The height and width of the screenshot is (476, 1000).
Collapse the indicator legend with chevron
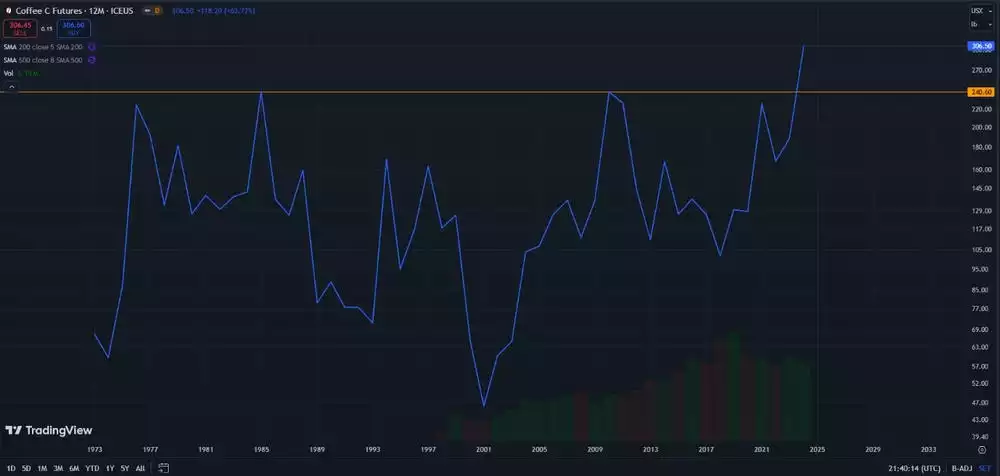point(11,87)
